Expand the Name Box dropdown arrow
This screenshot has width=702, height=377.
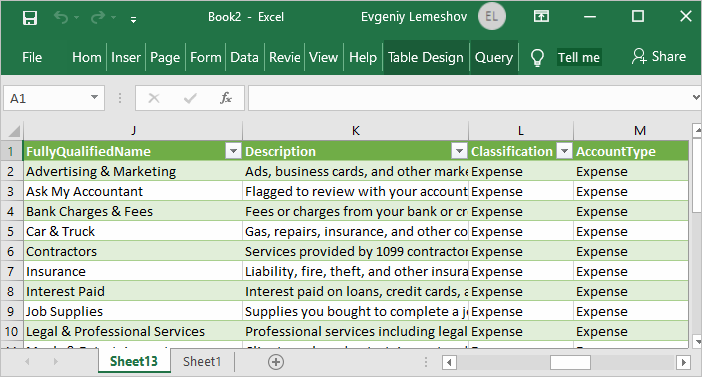pyautogui.click(x=94, y=98)
